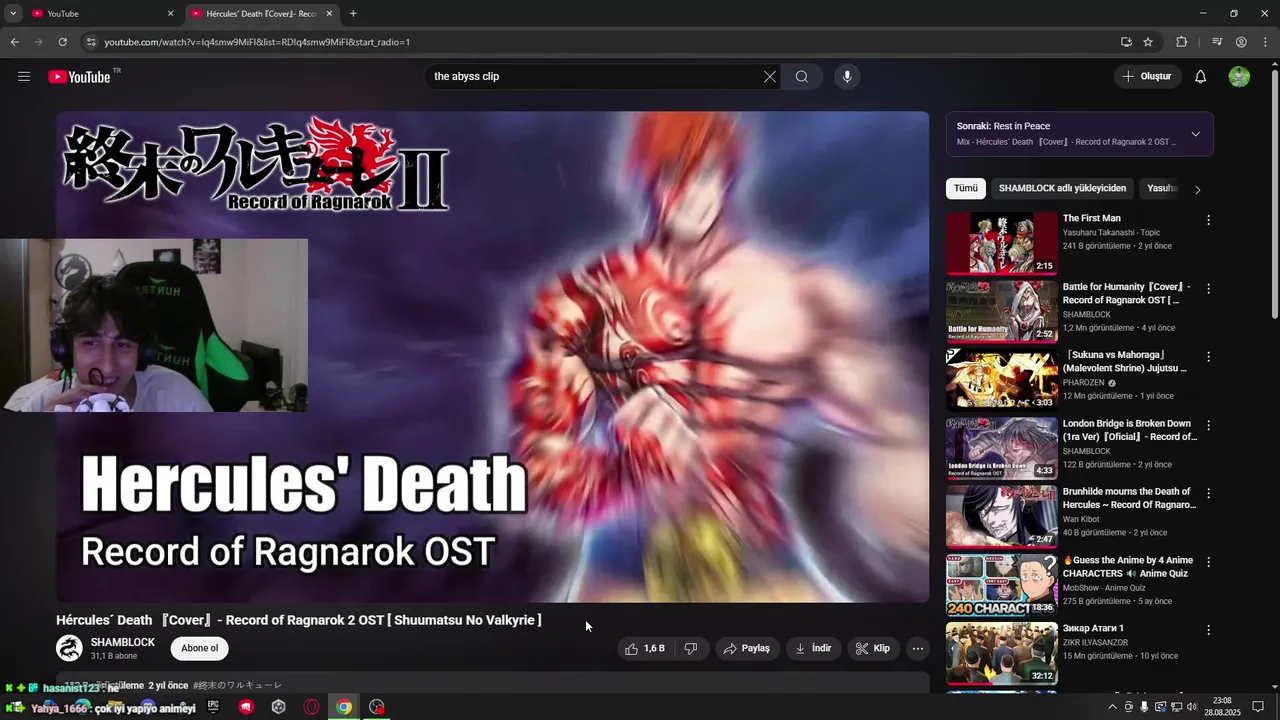Screen dimensions: 1280x720
Task: Open Chrome tab search dropdown
Action: (13, 14)
